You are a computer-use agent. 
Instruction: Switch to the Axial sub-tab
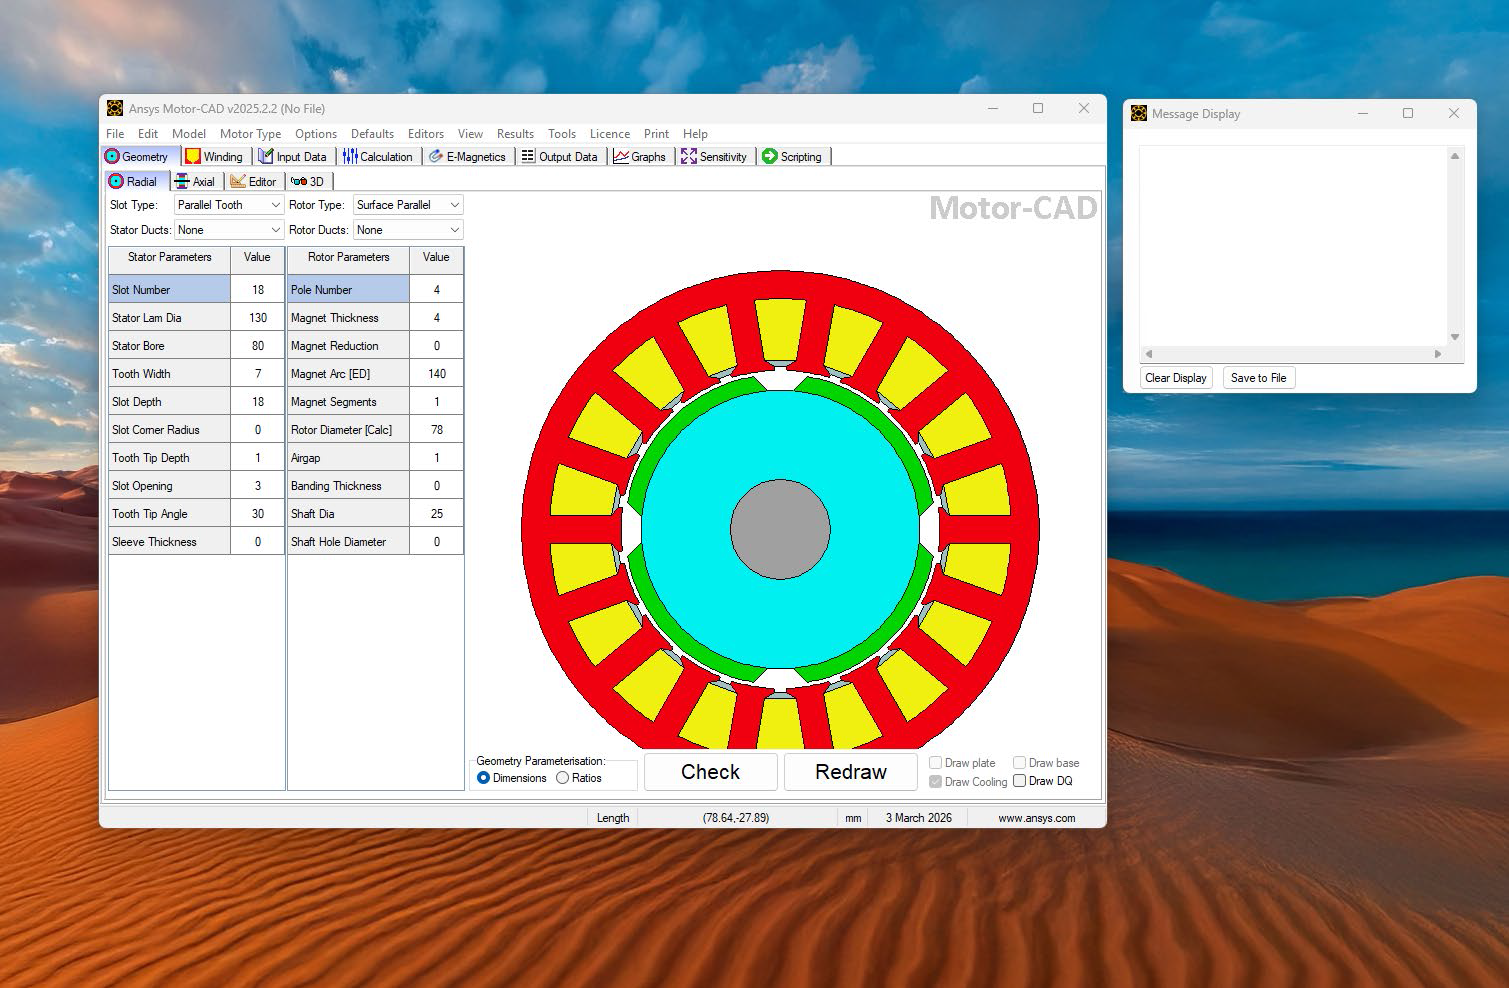pyautogui.click(x=195, y=182)
